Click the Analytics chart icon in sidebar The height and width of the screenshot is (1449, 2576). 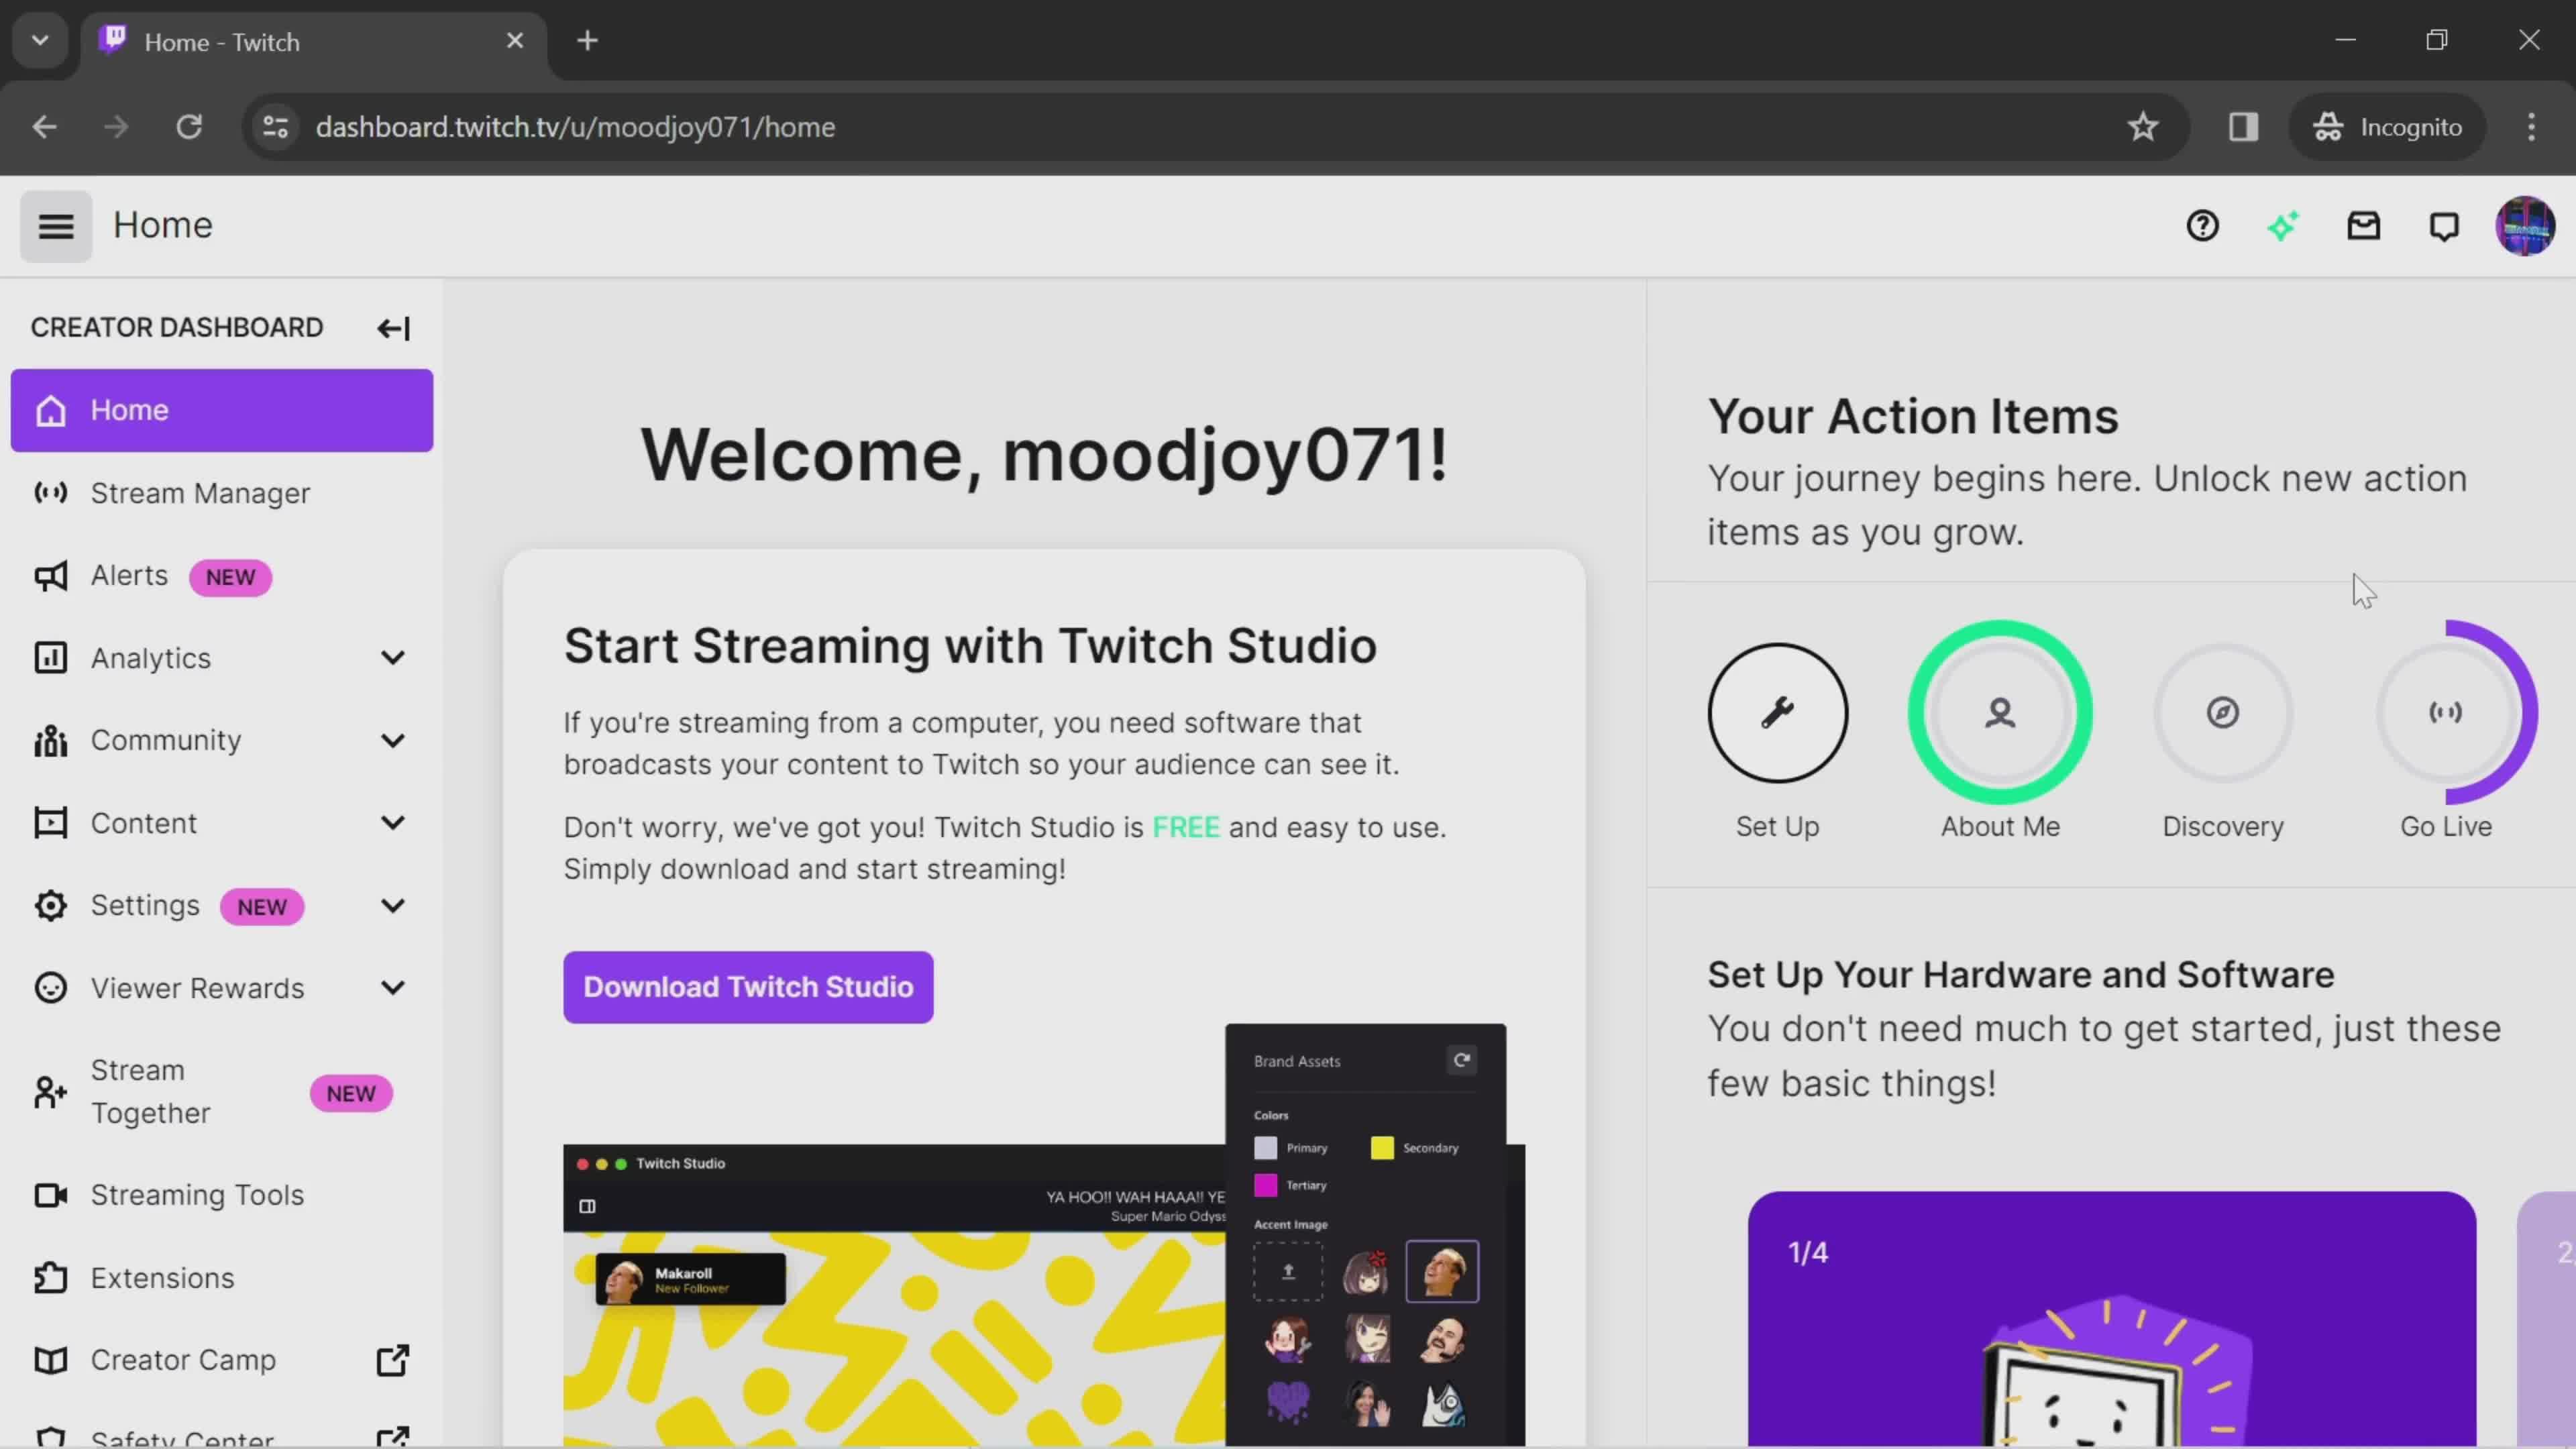[50, 658]
